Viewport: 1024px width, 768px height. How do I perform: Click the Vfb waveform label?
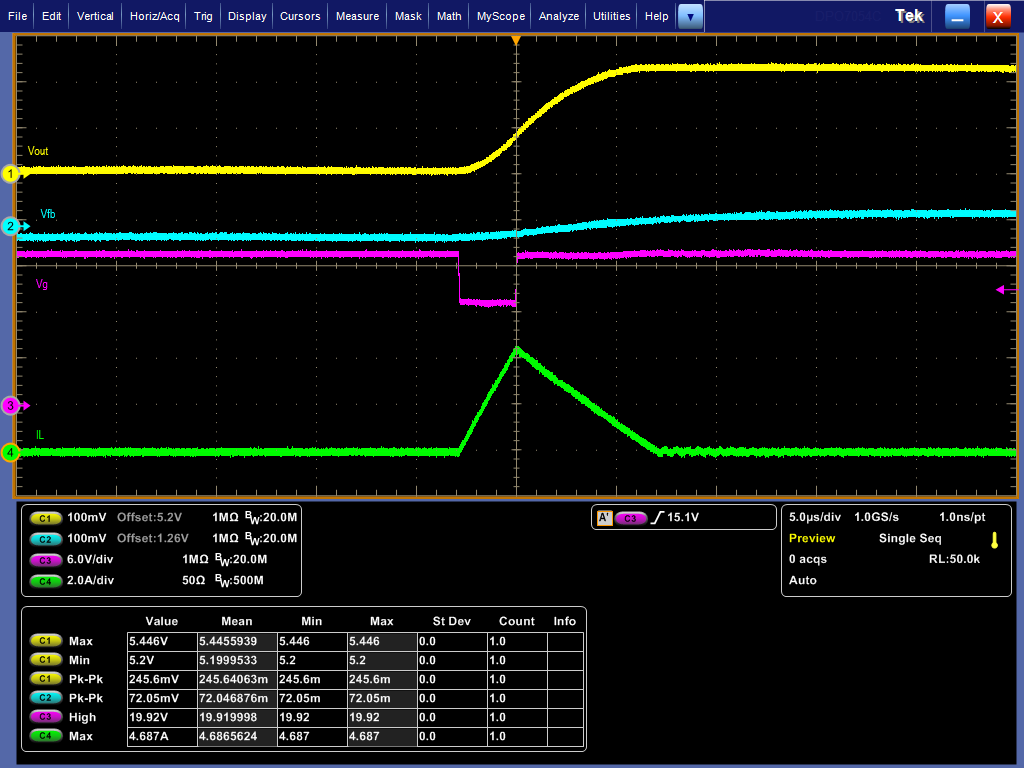(x=48, y=214)
